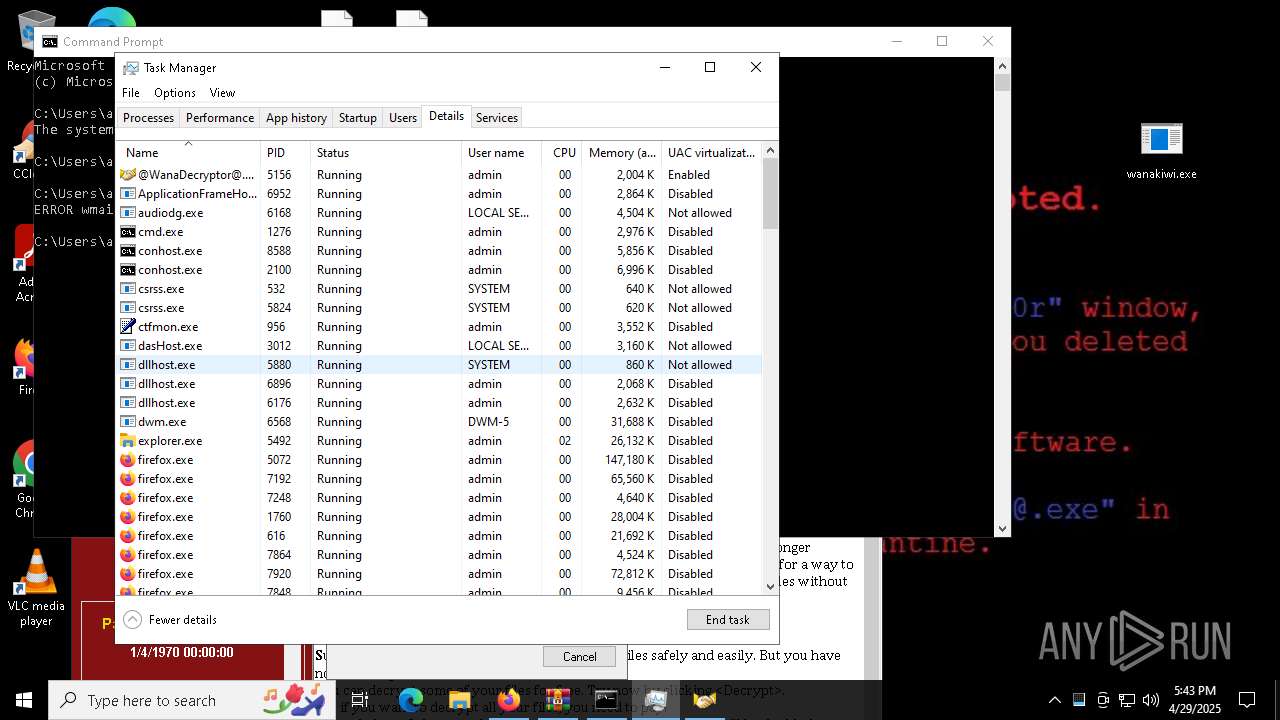
Task: Select dllhost.exe row with PID 6896
Action: 439,384
